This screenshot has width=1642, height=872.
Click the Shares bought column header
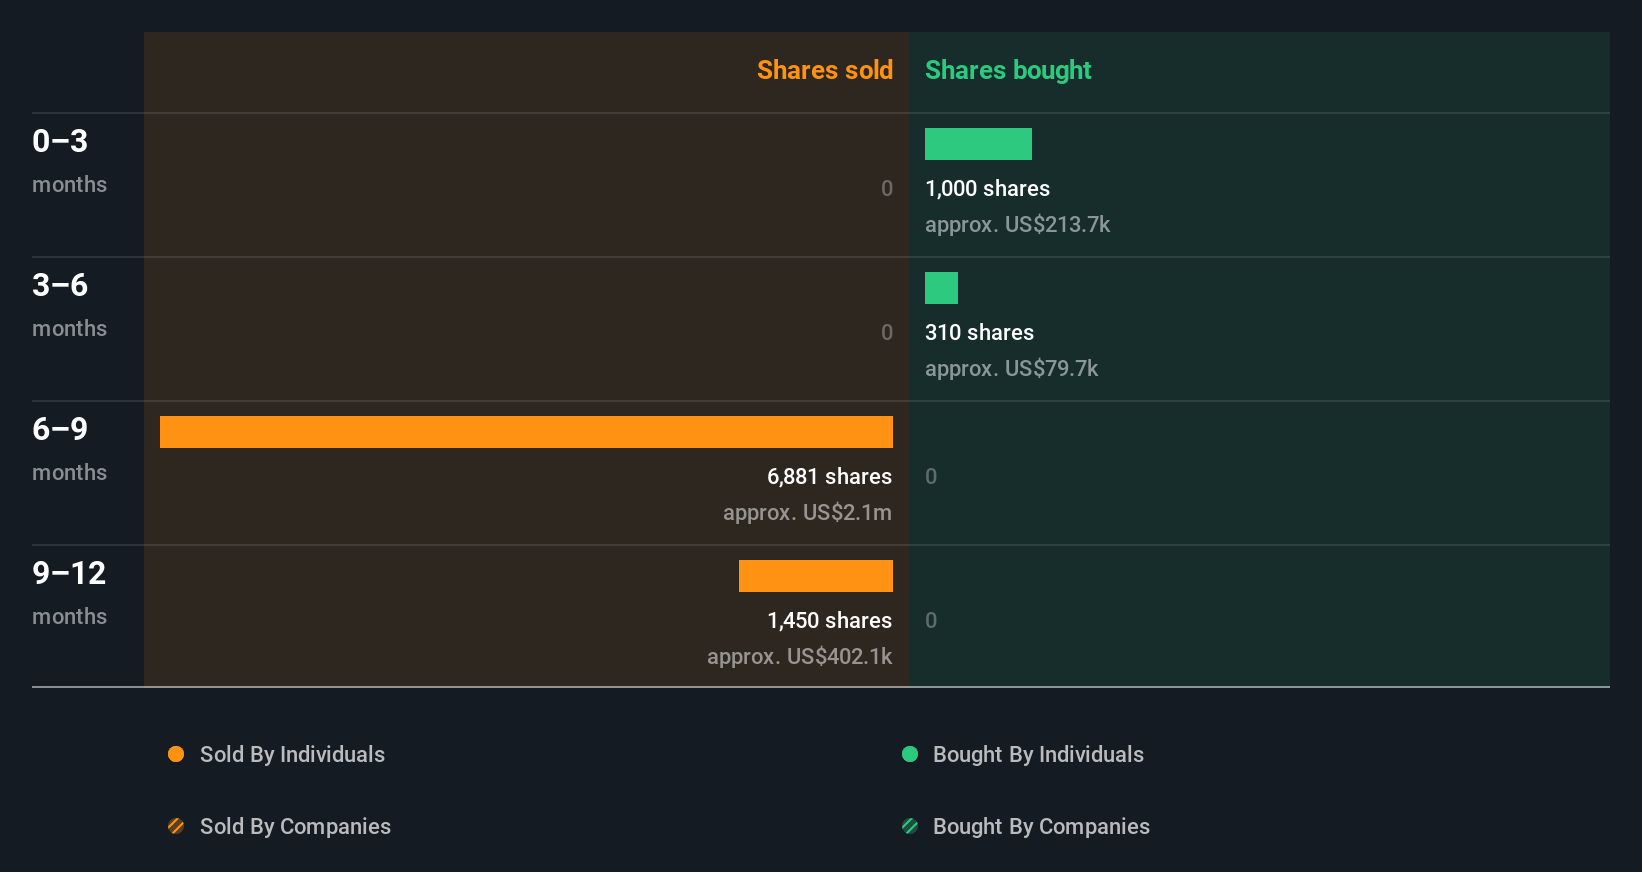tap(1008, 70)
